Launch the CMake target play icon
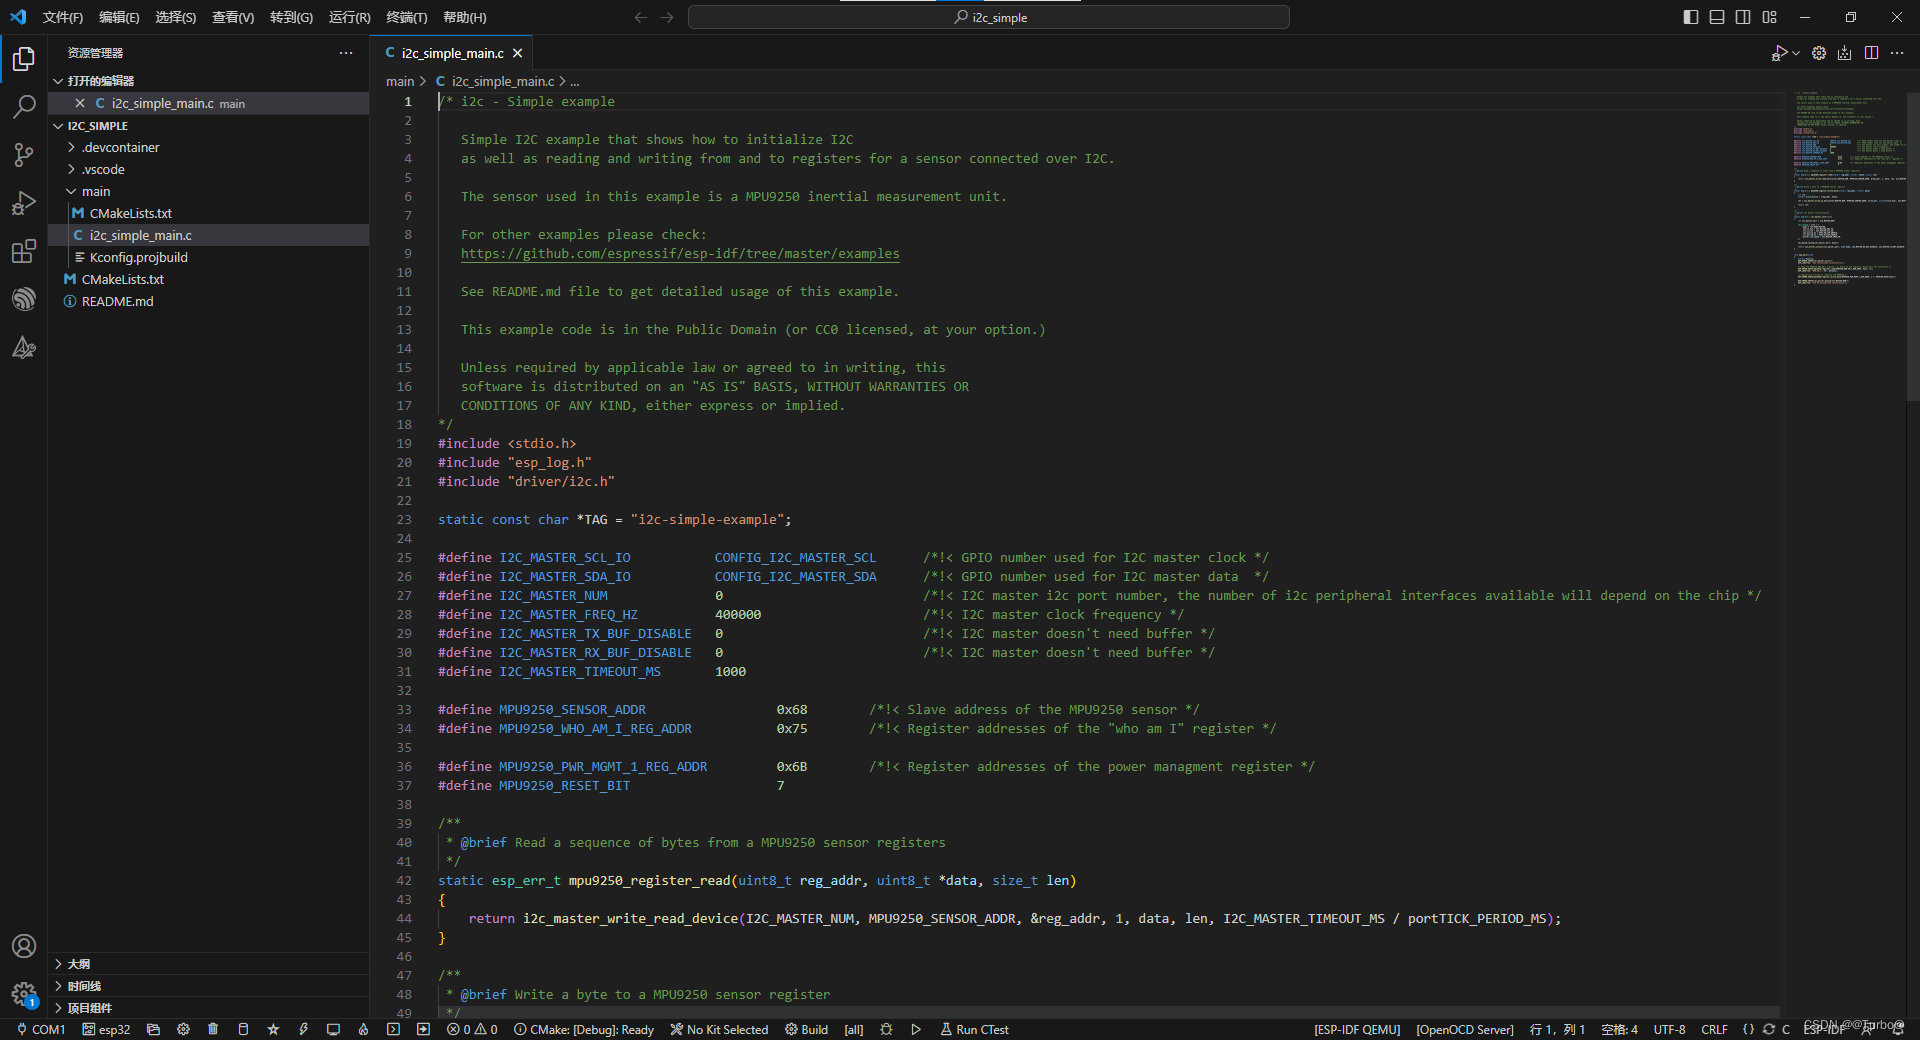Screen dimensions: 1920x1040 coord(915,1029)
